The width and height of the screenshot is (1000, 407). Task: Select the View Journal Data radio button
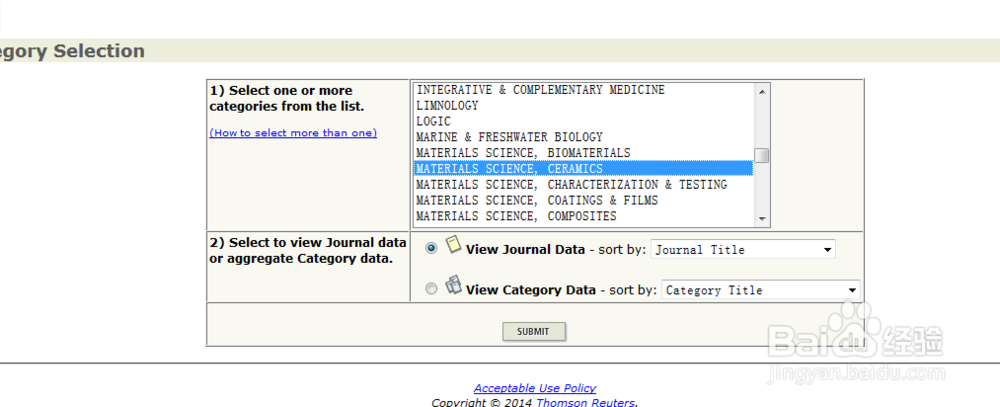(431, 248)
